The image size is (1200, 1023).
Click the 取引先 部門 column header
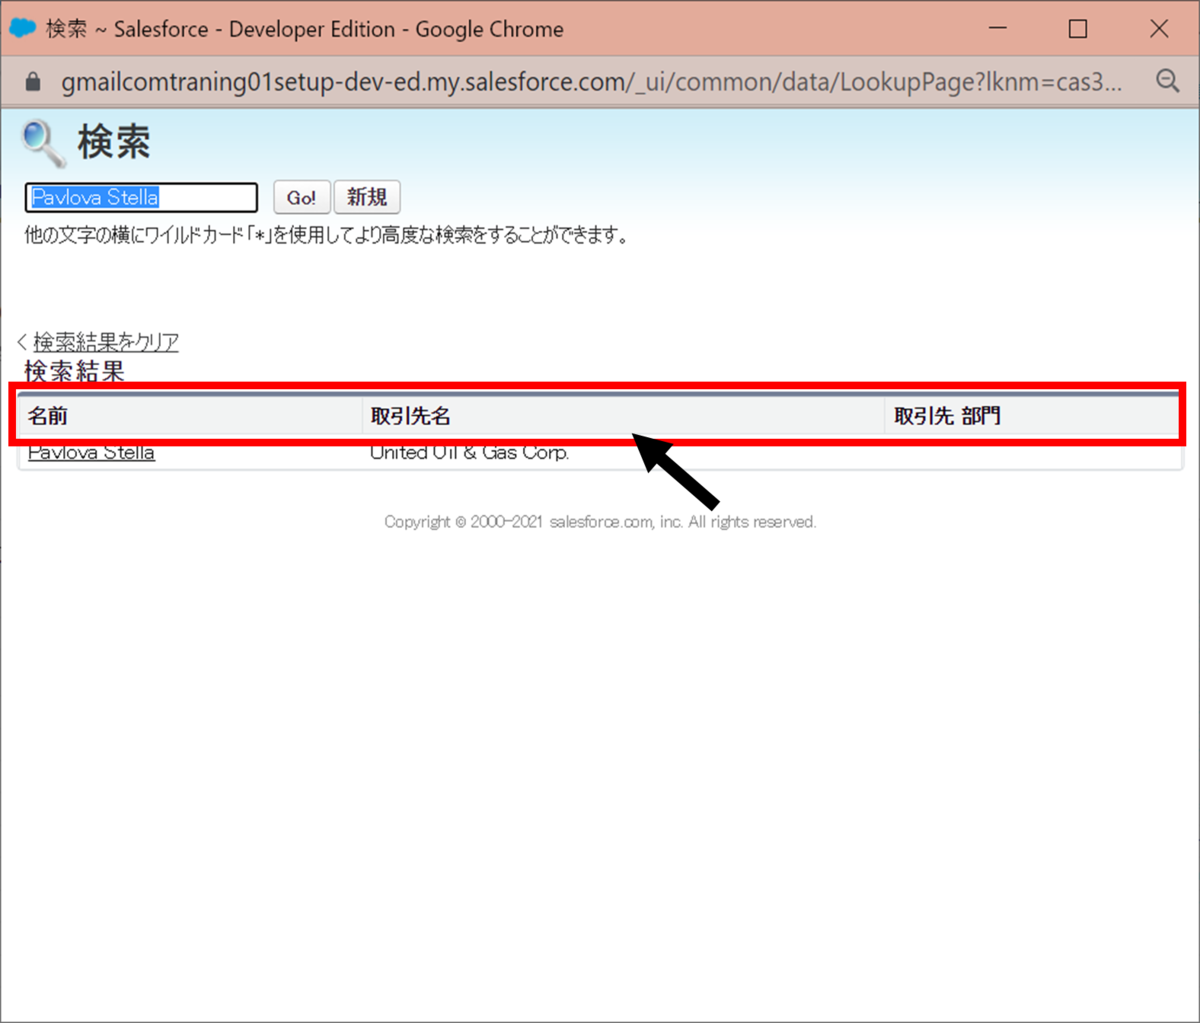pos(947,416)
